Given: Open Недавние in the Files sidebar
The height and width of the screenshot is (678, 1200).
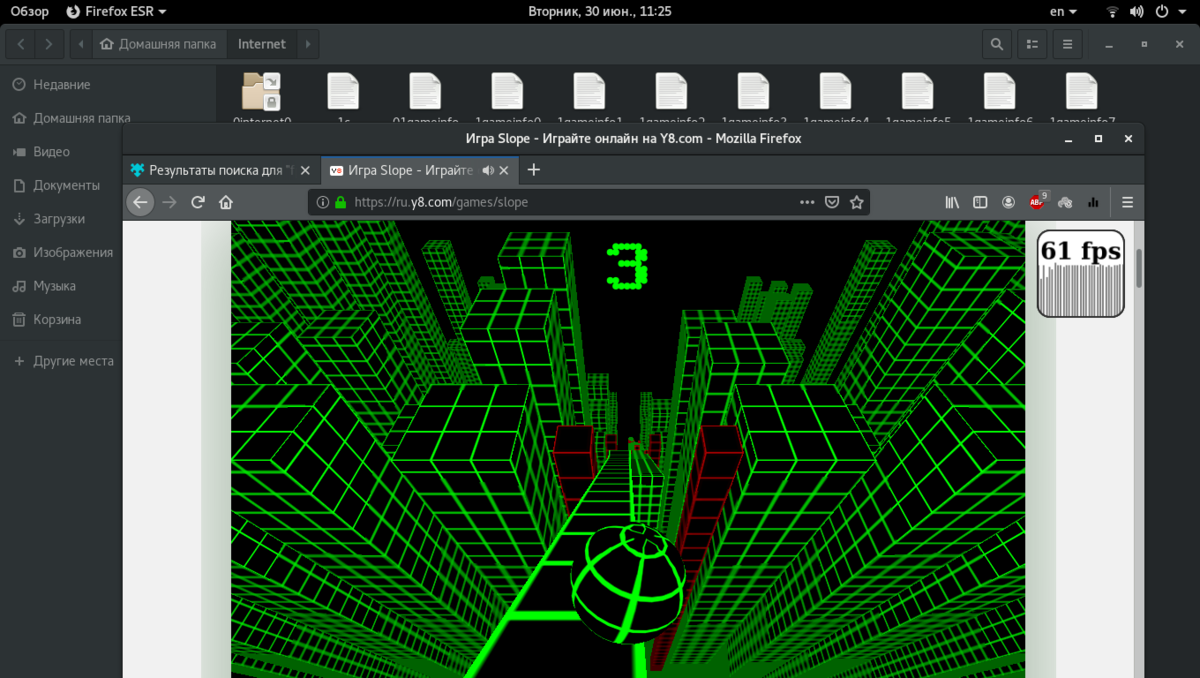Looking at the screenshot, I should tap(108, 85).
